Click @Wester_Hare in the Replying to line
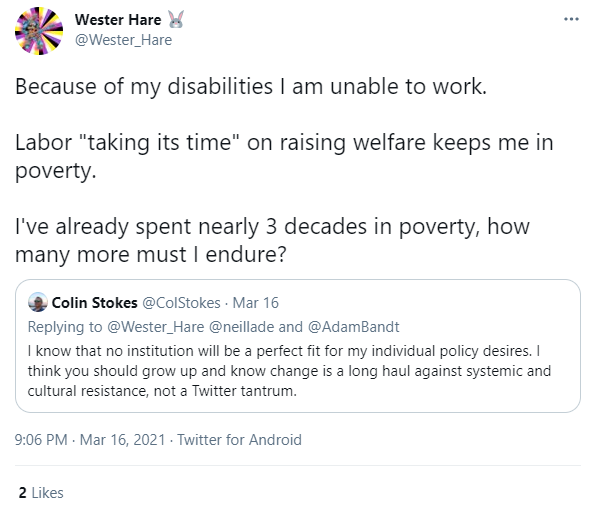 [x=156, y=327]
